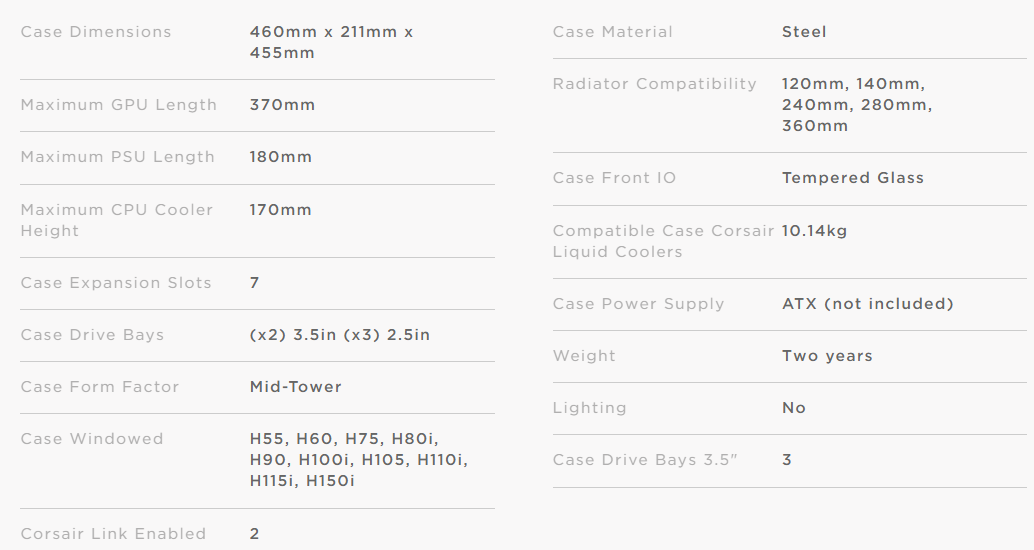
Task: Select the 370mm GPU length value
Action: click(x=282, y=105)
